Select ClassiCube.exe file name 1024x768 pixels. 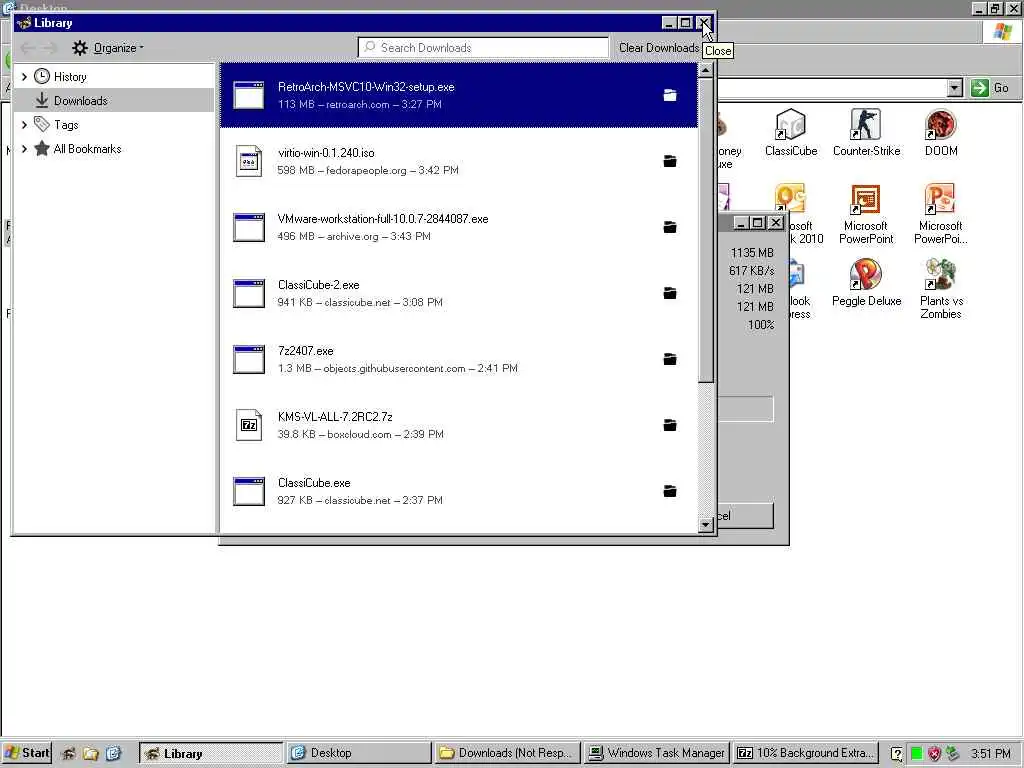pyautogui.click(x=314, y=483)
